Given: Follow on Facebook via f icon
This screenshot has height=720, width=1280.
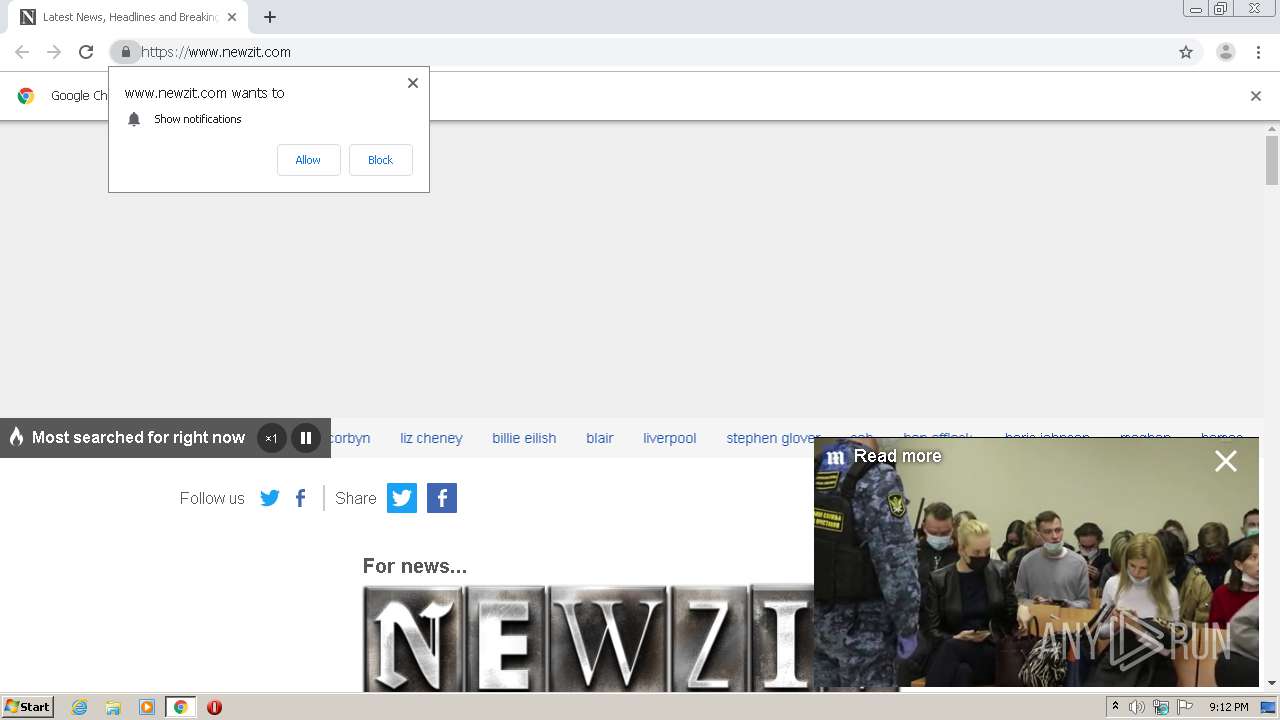Looking at the screenshot, I should pyautogui.click(x=300, y=498).
